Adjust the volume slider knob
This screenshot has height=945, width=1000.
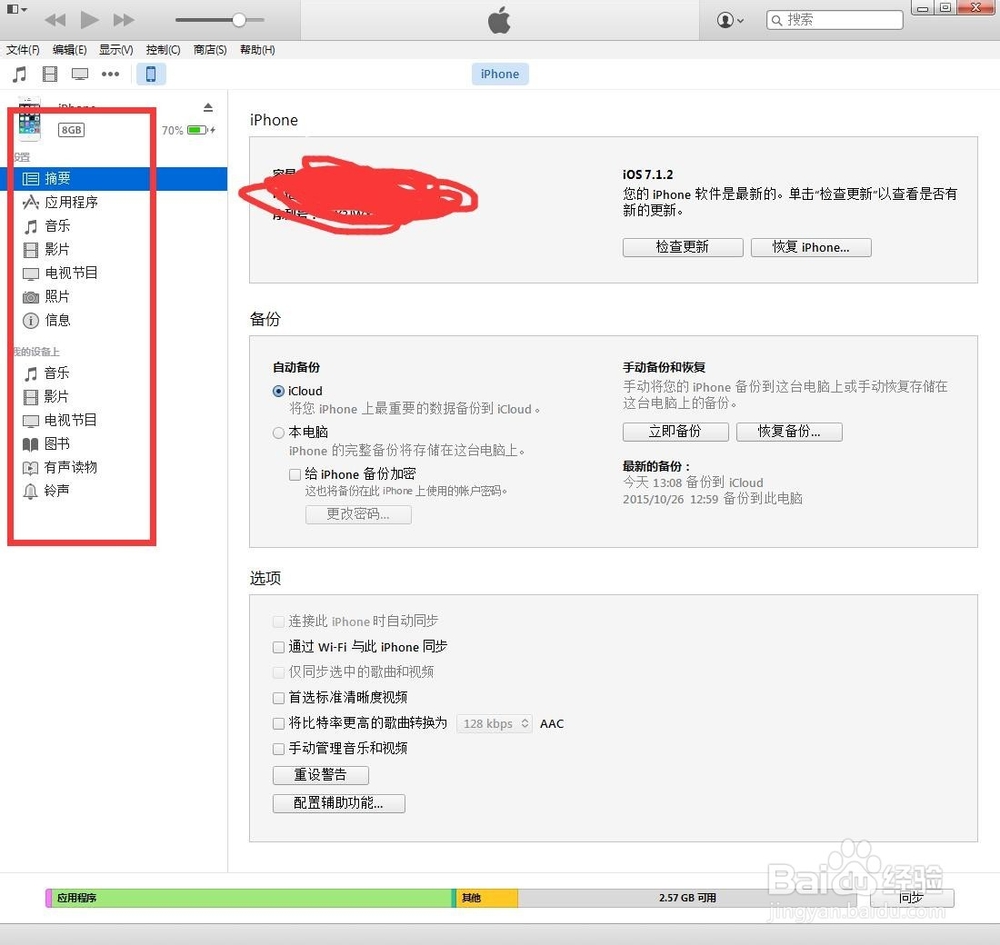(239, 20)
